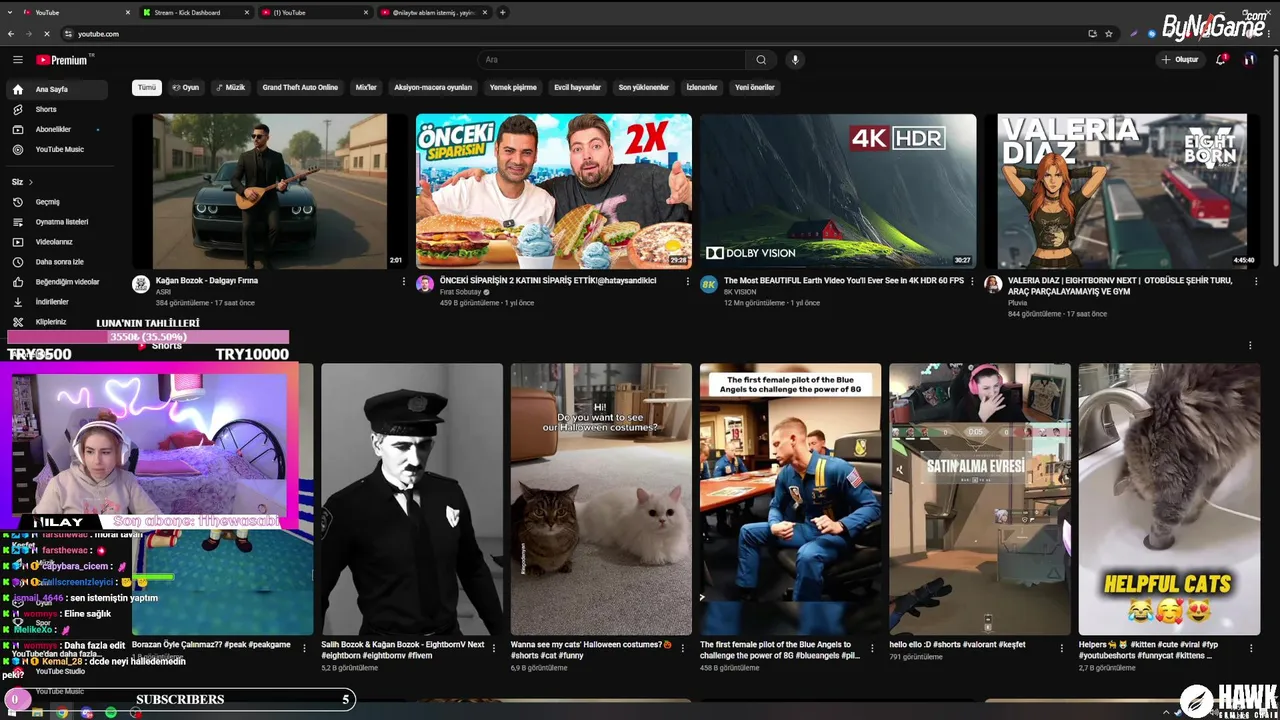Open video title The Most BEAUTIFUL Earth Video
This screenshot has width=1280, height=720.
pos(844,281)
